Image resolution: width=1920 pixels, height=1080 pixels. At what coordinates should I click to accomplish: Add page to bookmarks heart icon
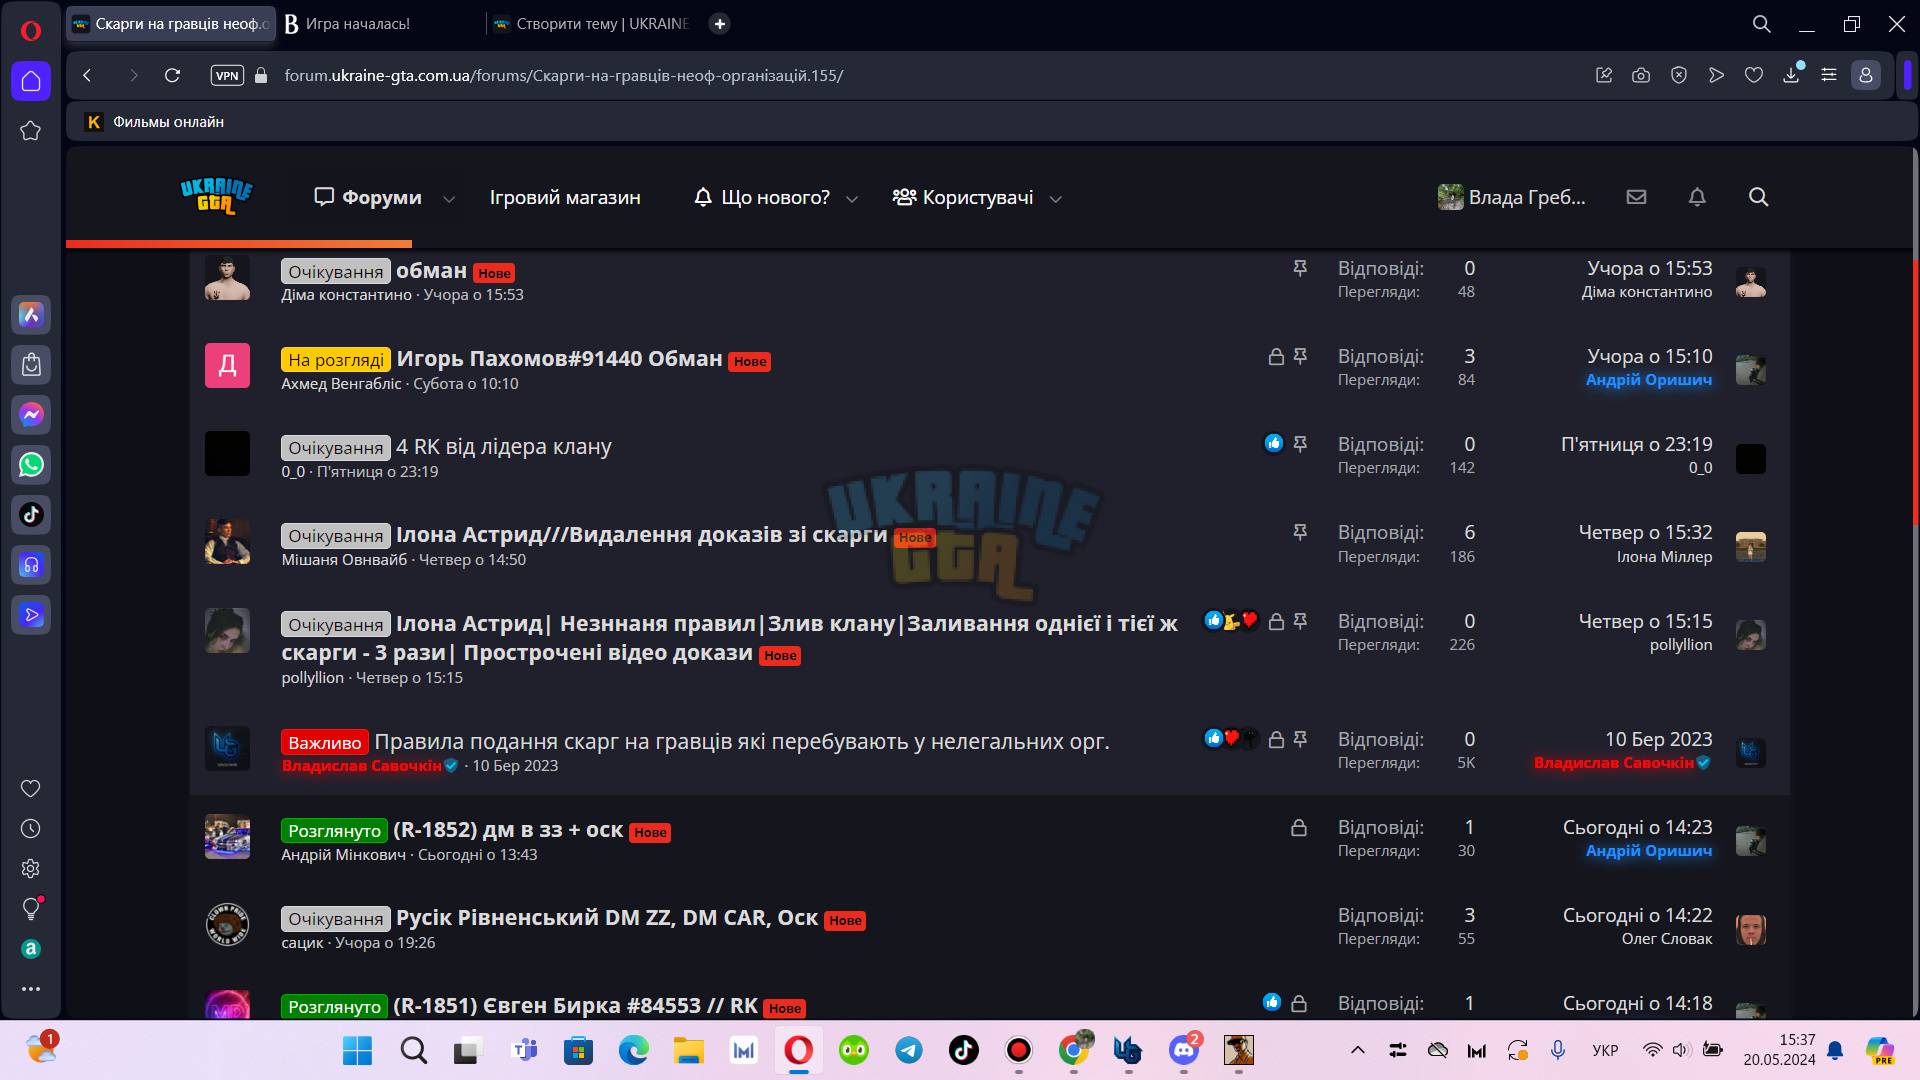pos(1754,75)
